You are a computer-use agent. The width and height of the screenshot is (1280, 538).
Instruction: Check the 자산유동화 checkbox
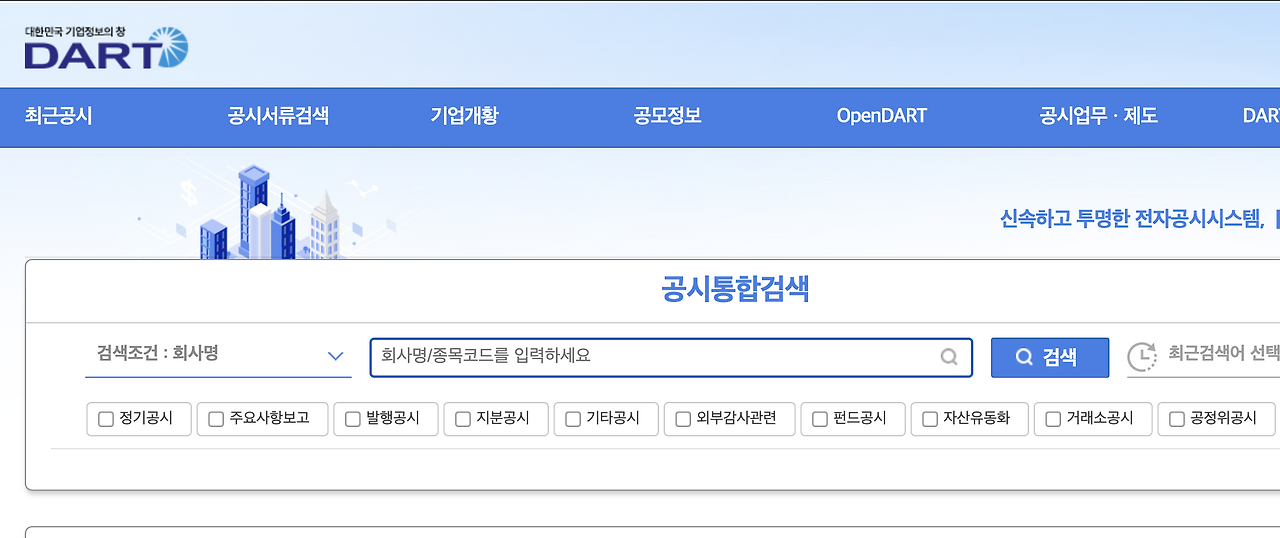point(930,419)
